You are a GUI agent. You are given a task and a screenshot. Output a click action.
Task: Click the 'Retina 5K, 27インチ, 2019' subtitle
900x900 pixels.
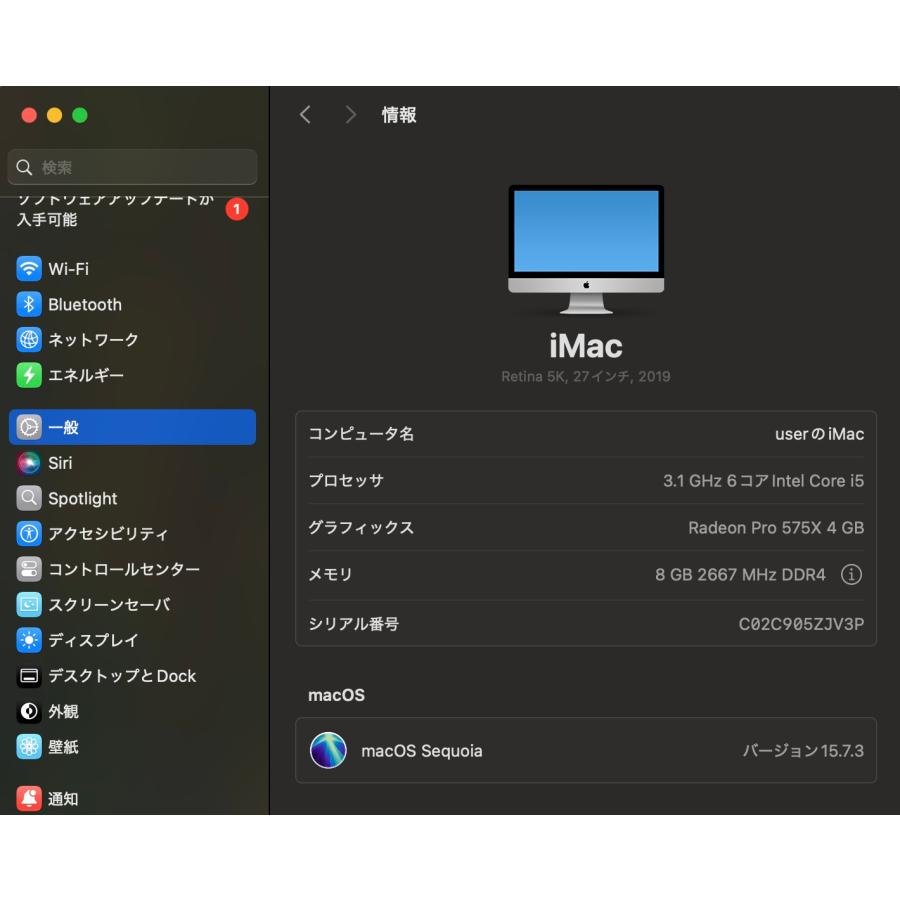coord(585,377)
